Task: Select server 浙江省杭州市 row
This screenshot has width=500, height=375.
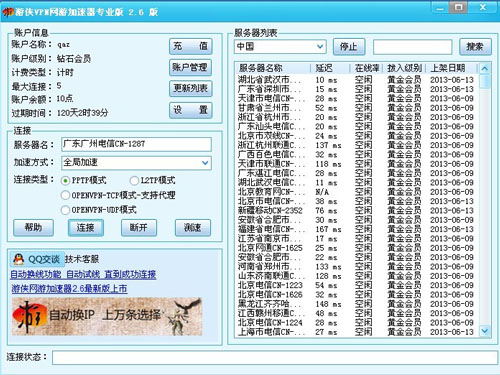Action: coord(357,117)
